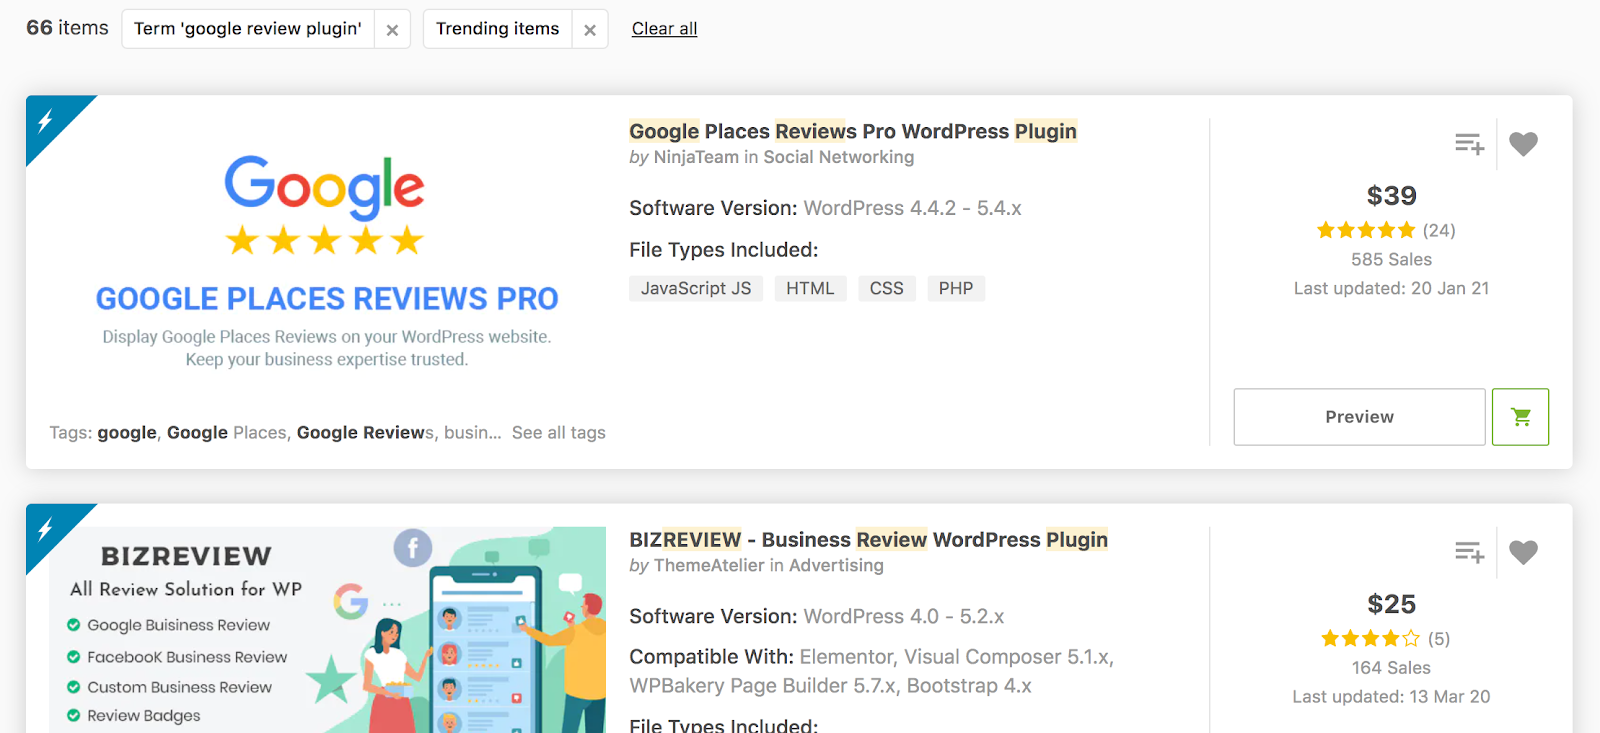Open the 'google' tag link
This screenshot has width=1600, height=733.
[x=127, y=433]
